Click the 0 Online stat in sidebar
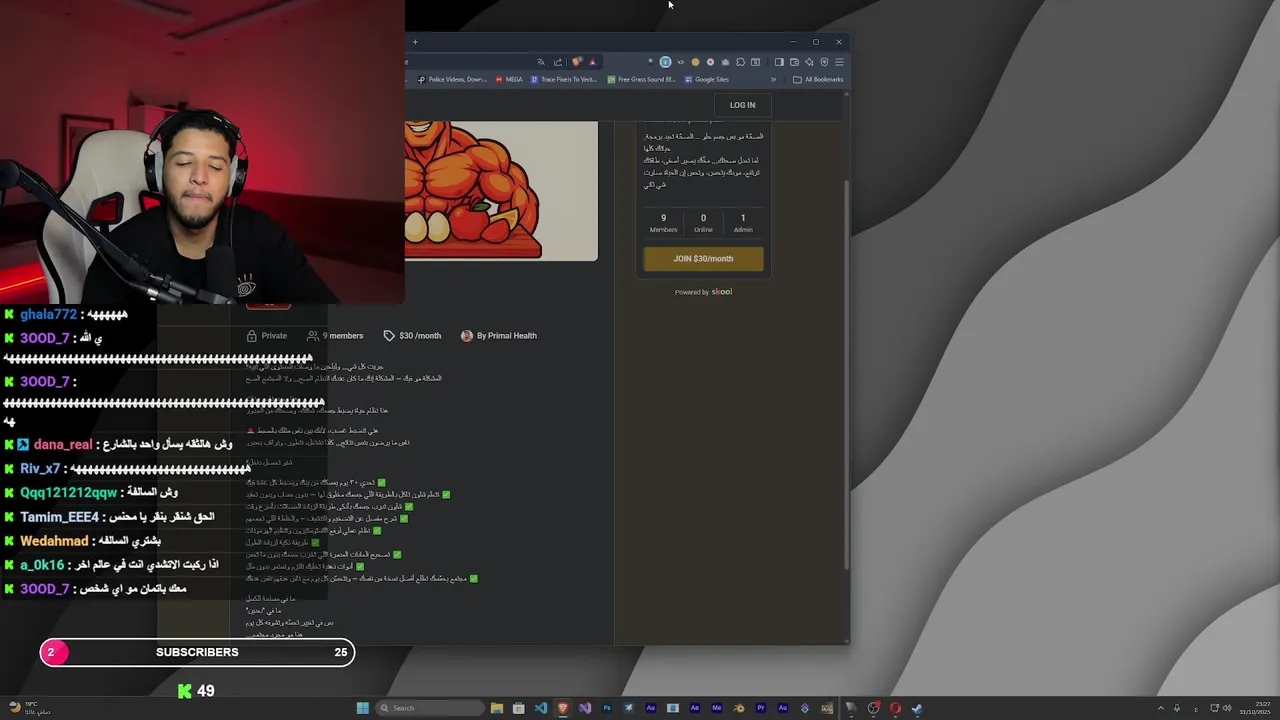Screen dimensions: 1280x720 pyautogui.click(x=703, y=223)
